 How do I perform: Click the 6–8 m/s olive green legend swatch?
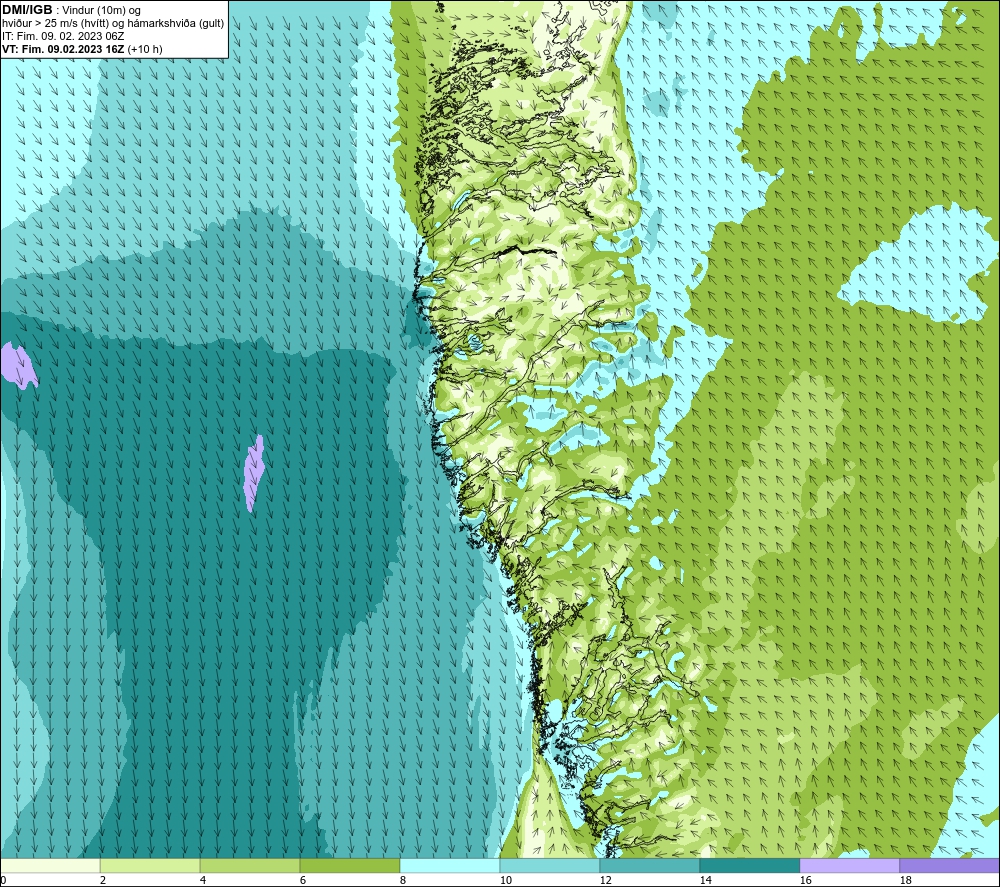[350, 865]
